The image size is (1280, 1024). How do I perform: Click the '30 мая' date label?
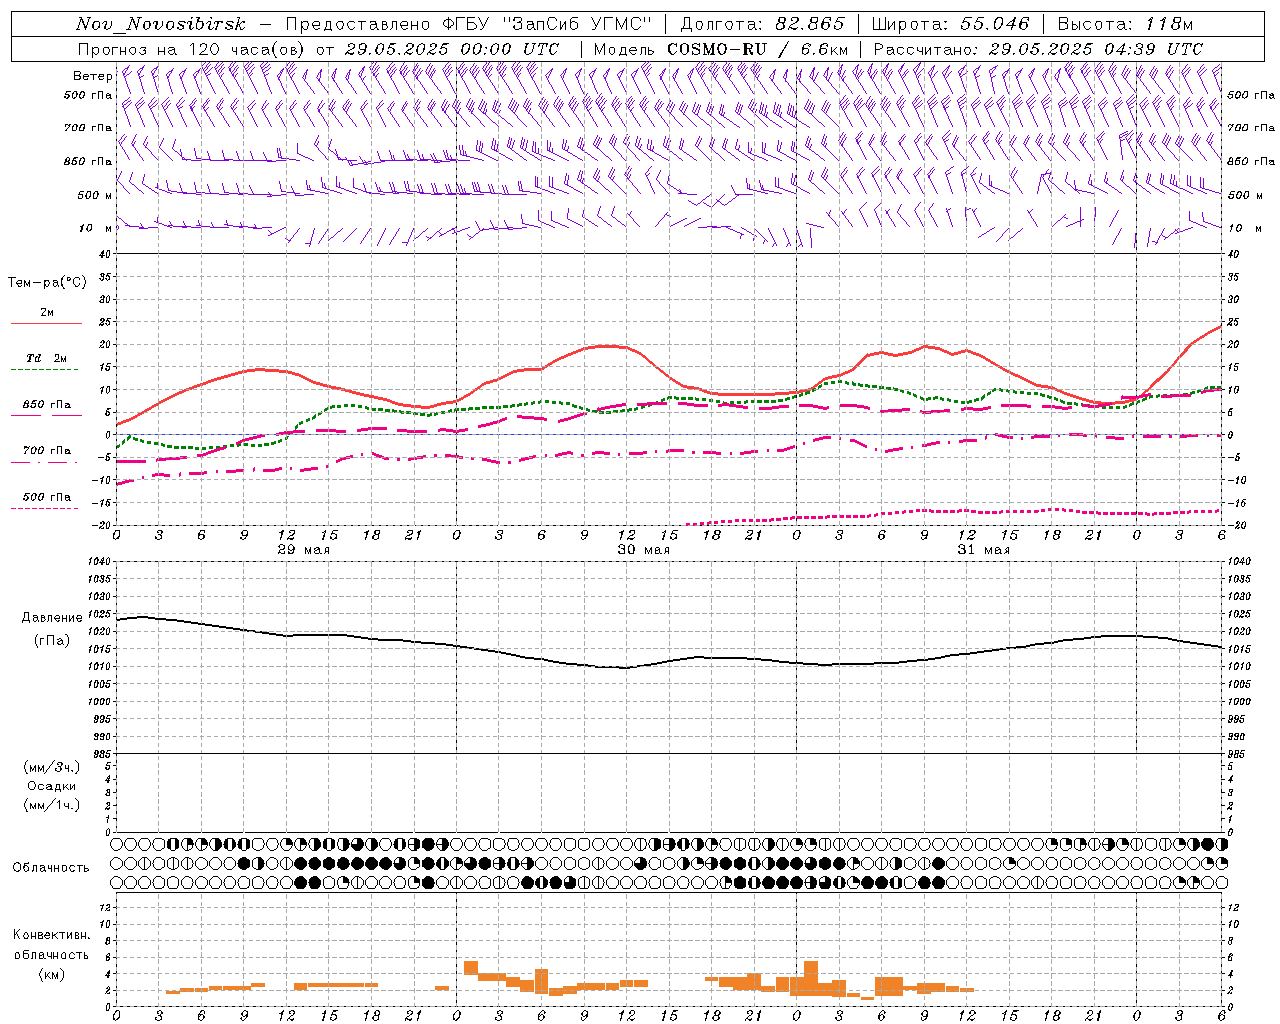point(643,550)
